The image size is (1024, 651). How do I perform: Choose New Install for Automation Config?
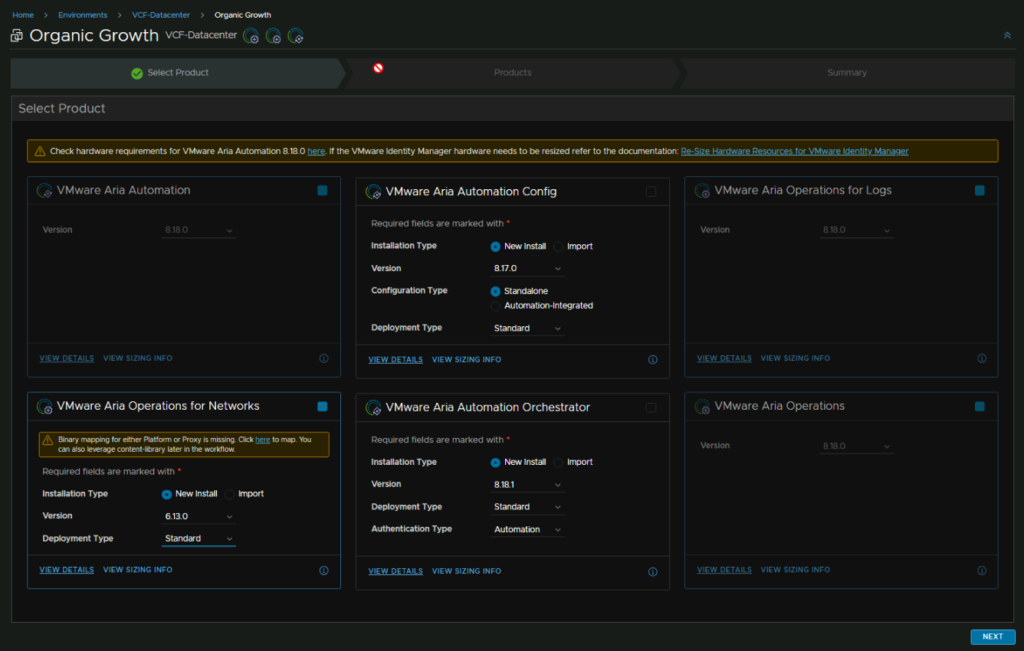pos(496,247)
